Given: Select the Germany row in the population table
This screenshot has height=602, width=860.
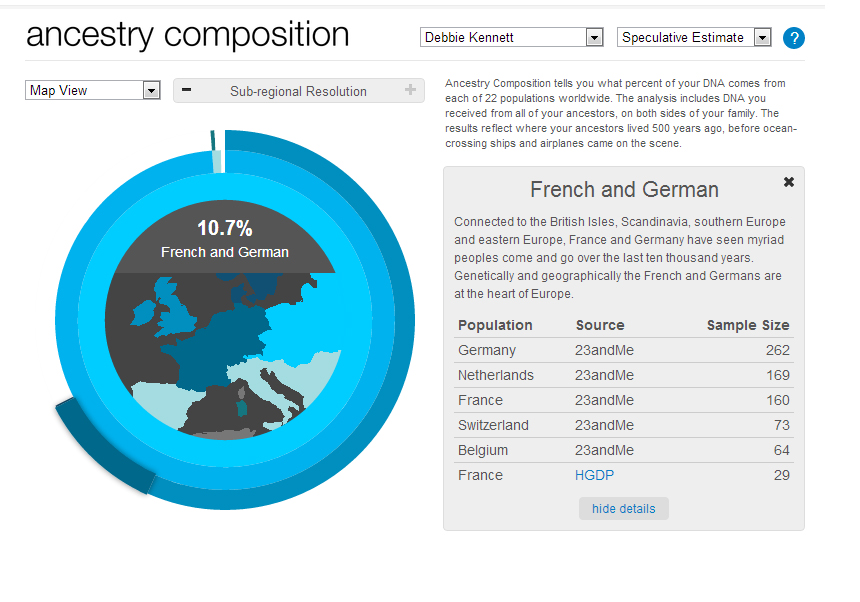Looking at the screenshot, I should [x=487, y=350].
